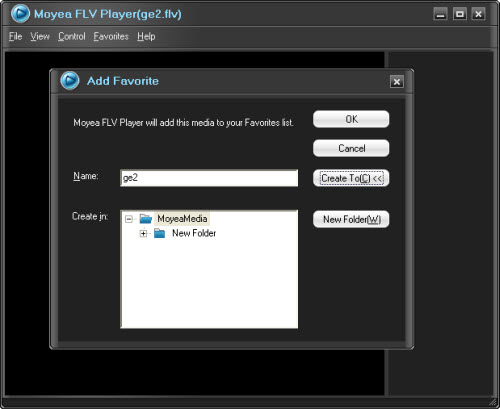Create a folder with New Folder button
500x409 pixels.
click(x=351, y=219)
